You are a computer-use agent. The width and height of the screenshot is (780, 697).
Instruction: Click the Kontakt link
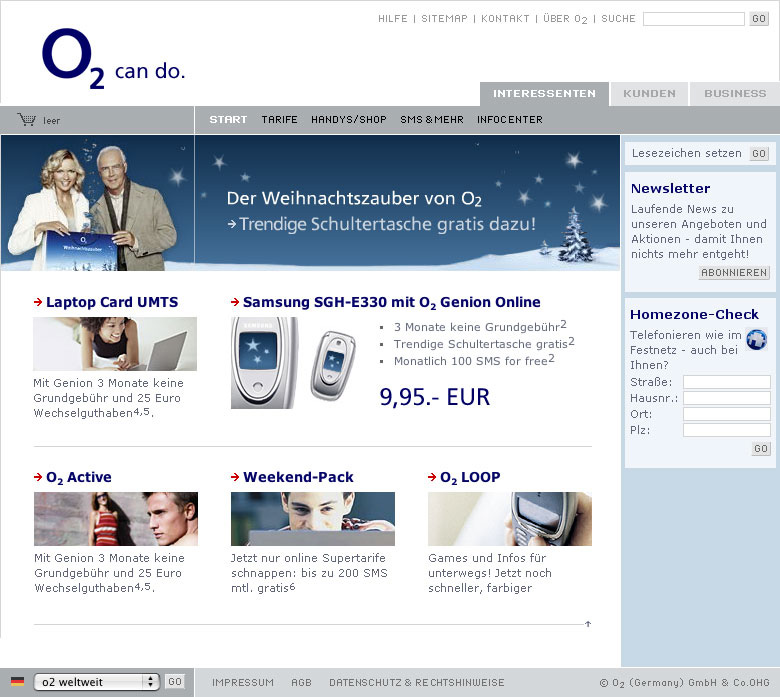pos(505,19)
